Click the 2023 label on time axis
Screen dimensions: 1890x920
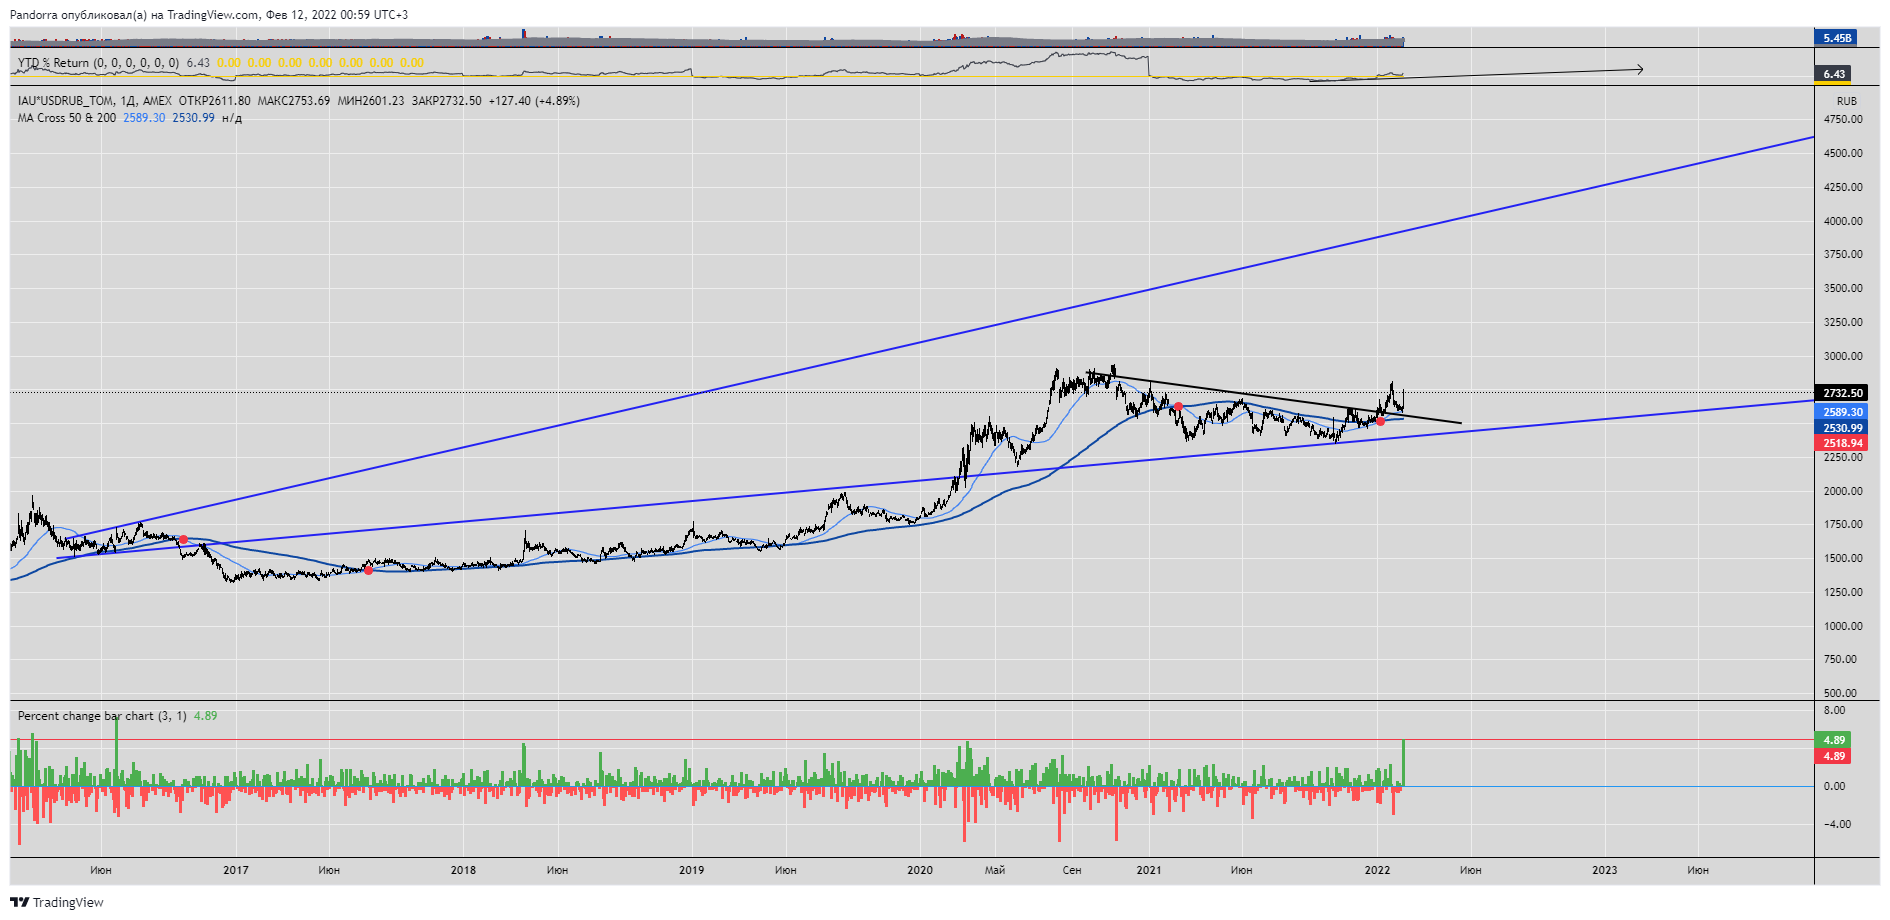pos(1604,870)
